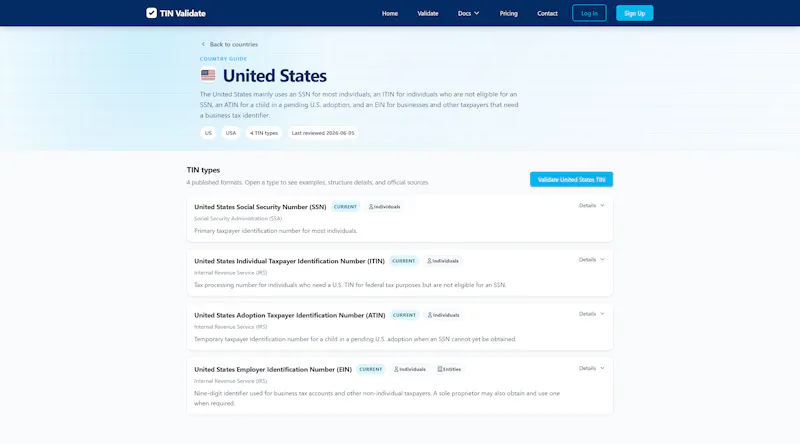Click the CURRENT badge on the SSN card
Image resolution: width=800 pixels, height=444 pixels.
coord(345,207)
